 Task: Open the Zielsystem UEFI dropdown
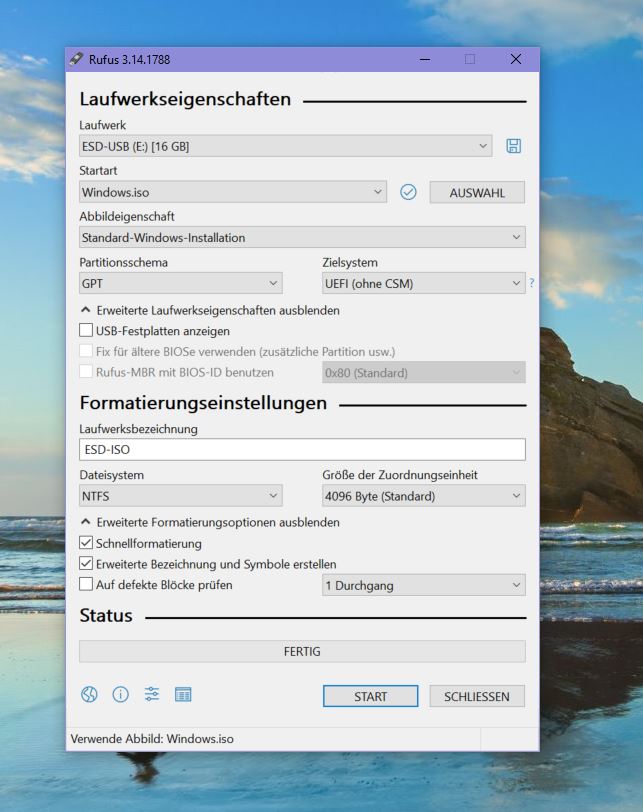pos(423,283)
